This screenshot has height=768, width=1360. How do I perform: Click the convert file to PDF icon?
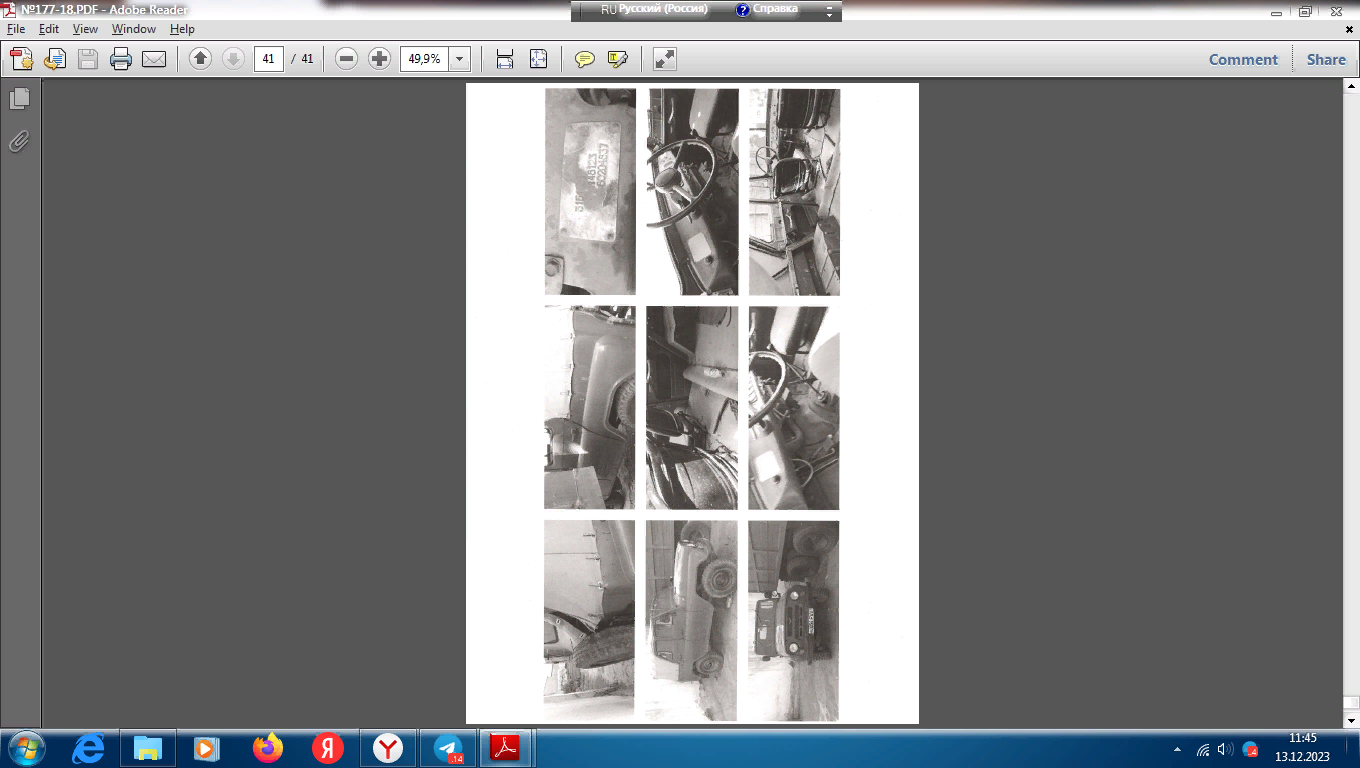(55, 59)
